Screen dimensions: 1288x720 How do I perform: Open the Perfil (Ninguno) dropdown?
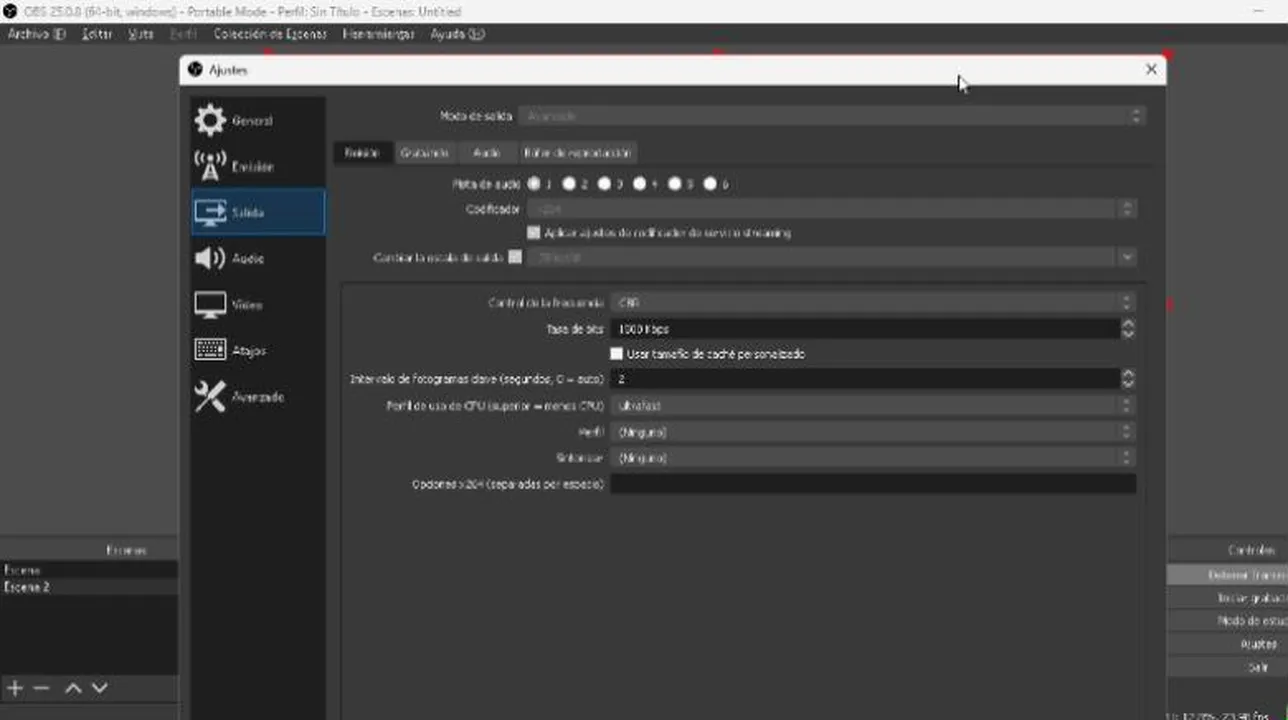[872, 432]
